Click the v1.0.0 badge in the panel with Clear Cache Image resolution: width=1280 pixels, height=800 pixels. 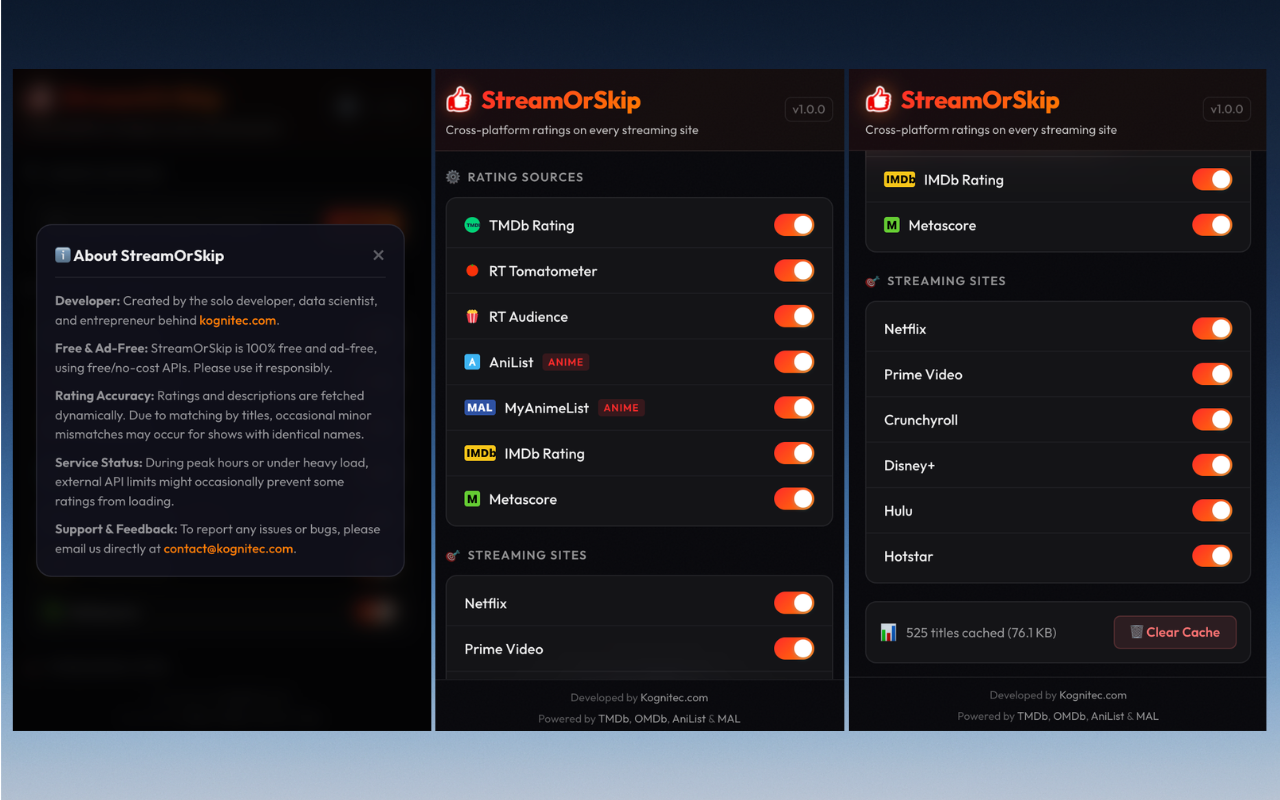tap(1227, 110)
